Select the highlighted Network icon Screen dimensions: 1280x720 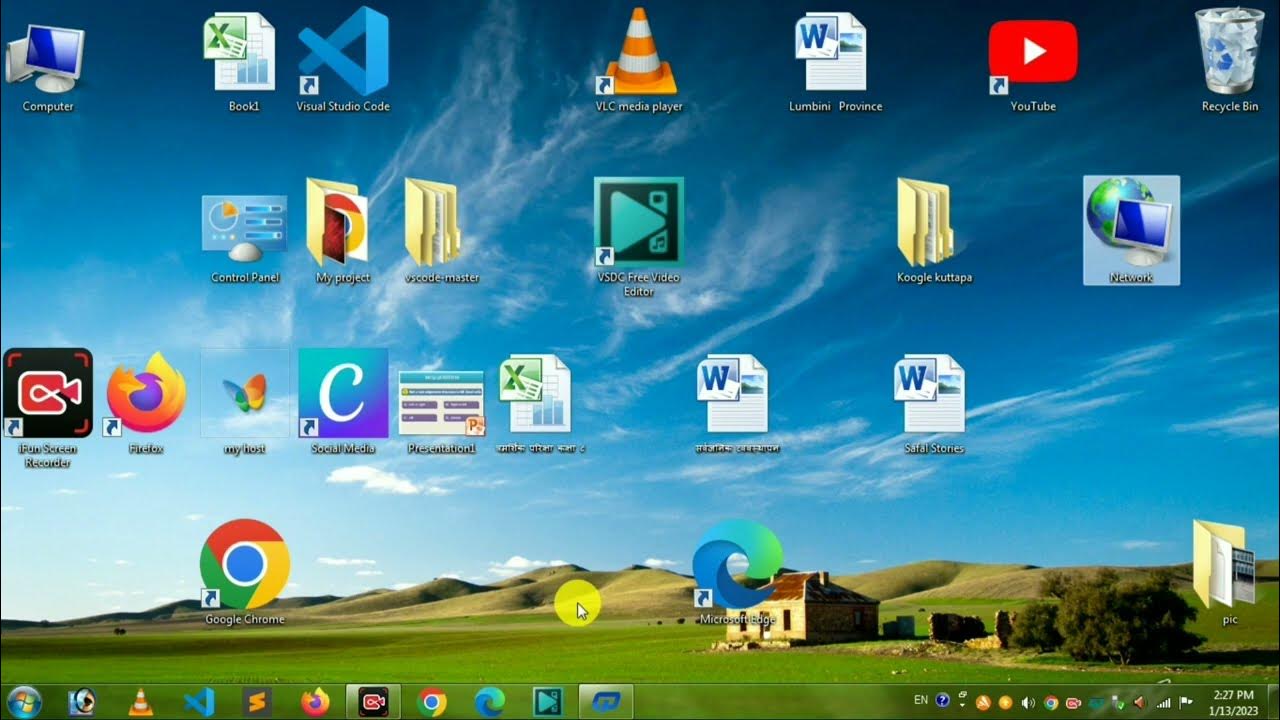click(1131, 231)
